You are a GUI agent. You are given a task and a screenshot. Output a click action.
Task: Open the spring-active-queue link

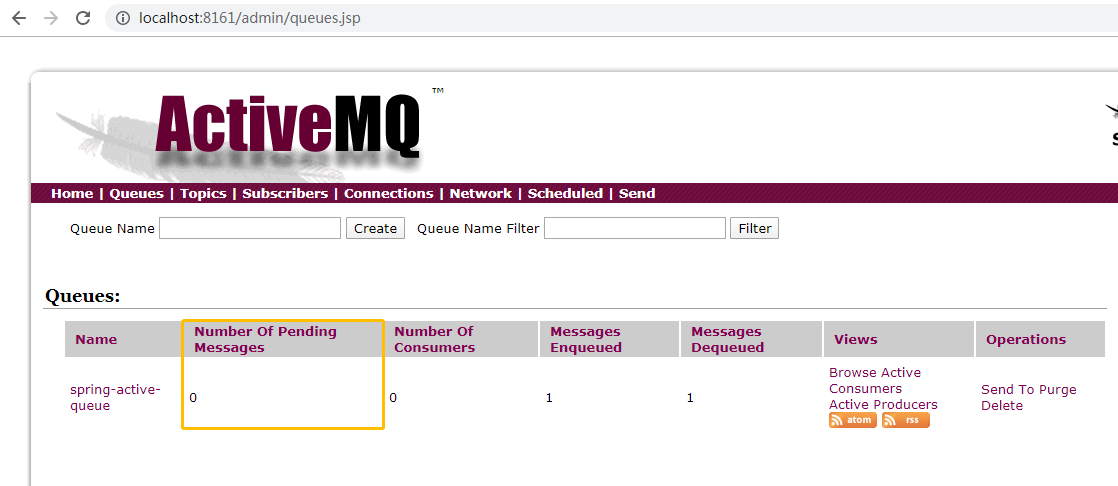pyautogui.click(x=116, y=398)
